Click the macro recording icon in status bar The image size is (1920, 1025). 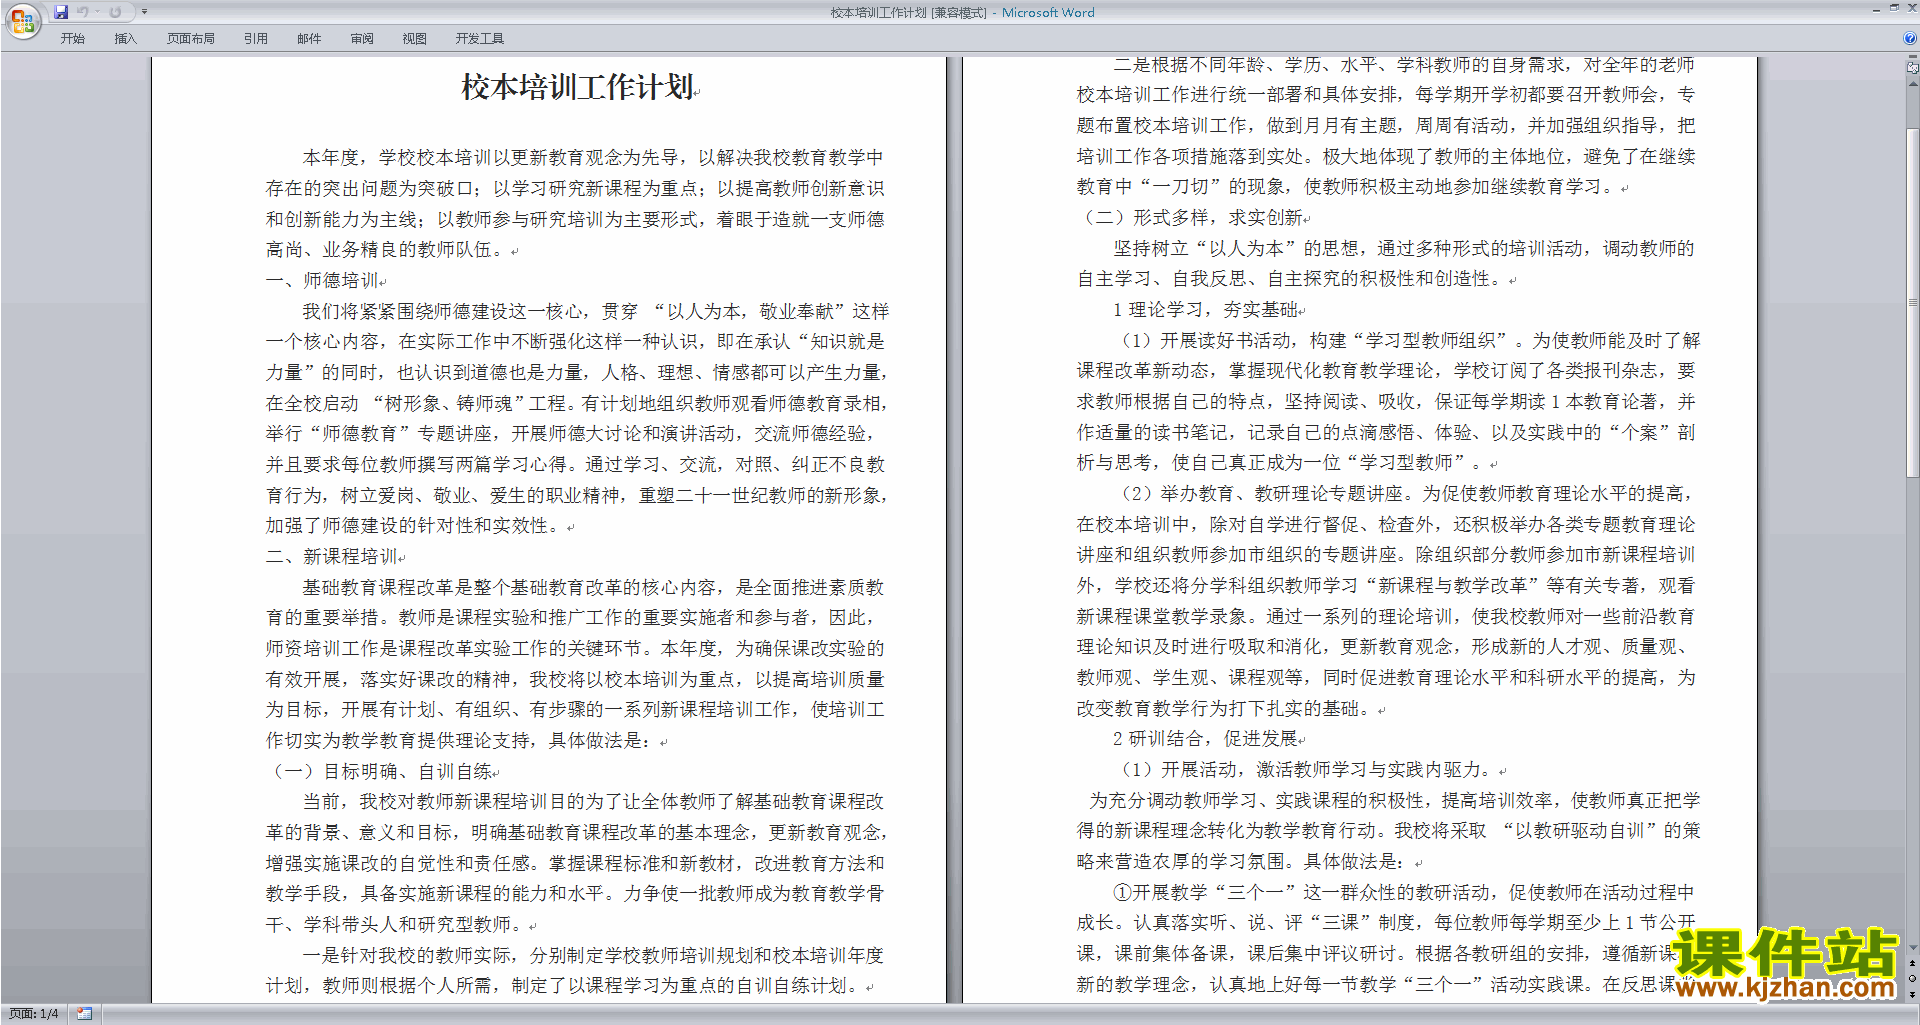point(84,1014)
